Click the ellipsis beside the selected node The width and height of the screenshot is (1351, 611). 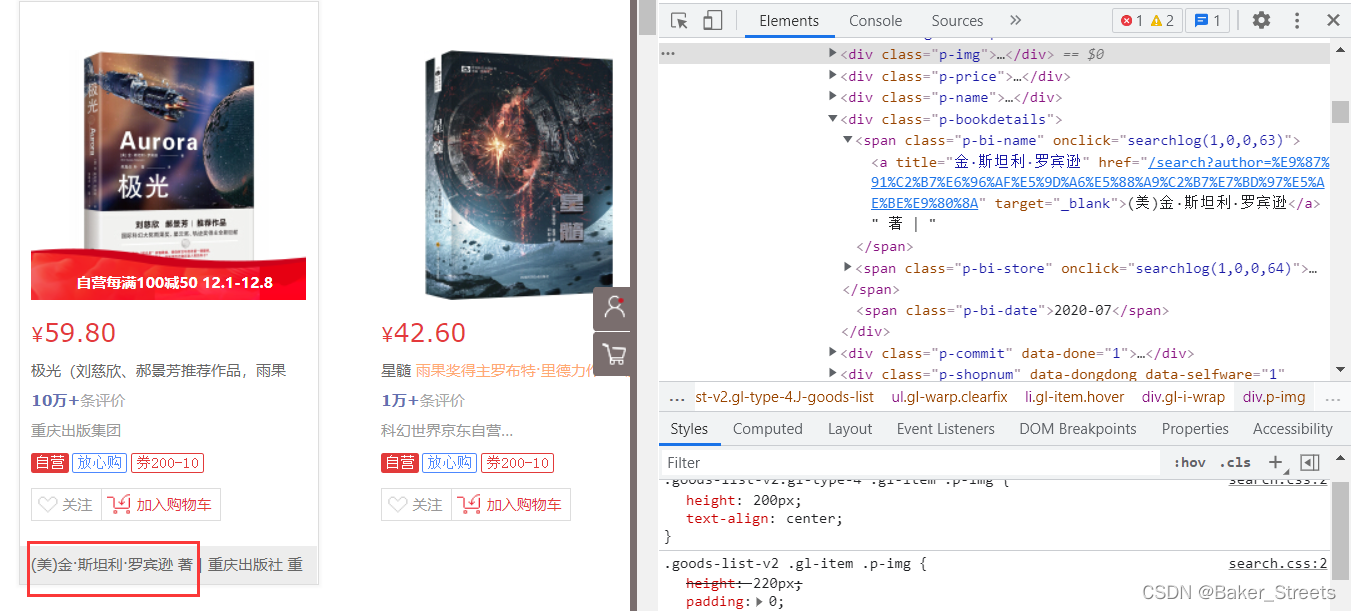click(668, 54)
